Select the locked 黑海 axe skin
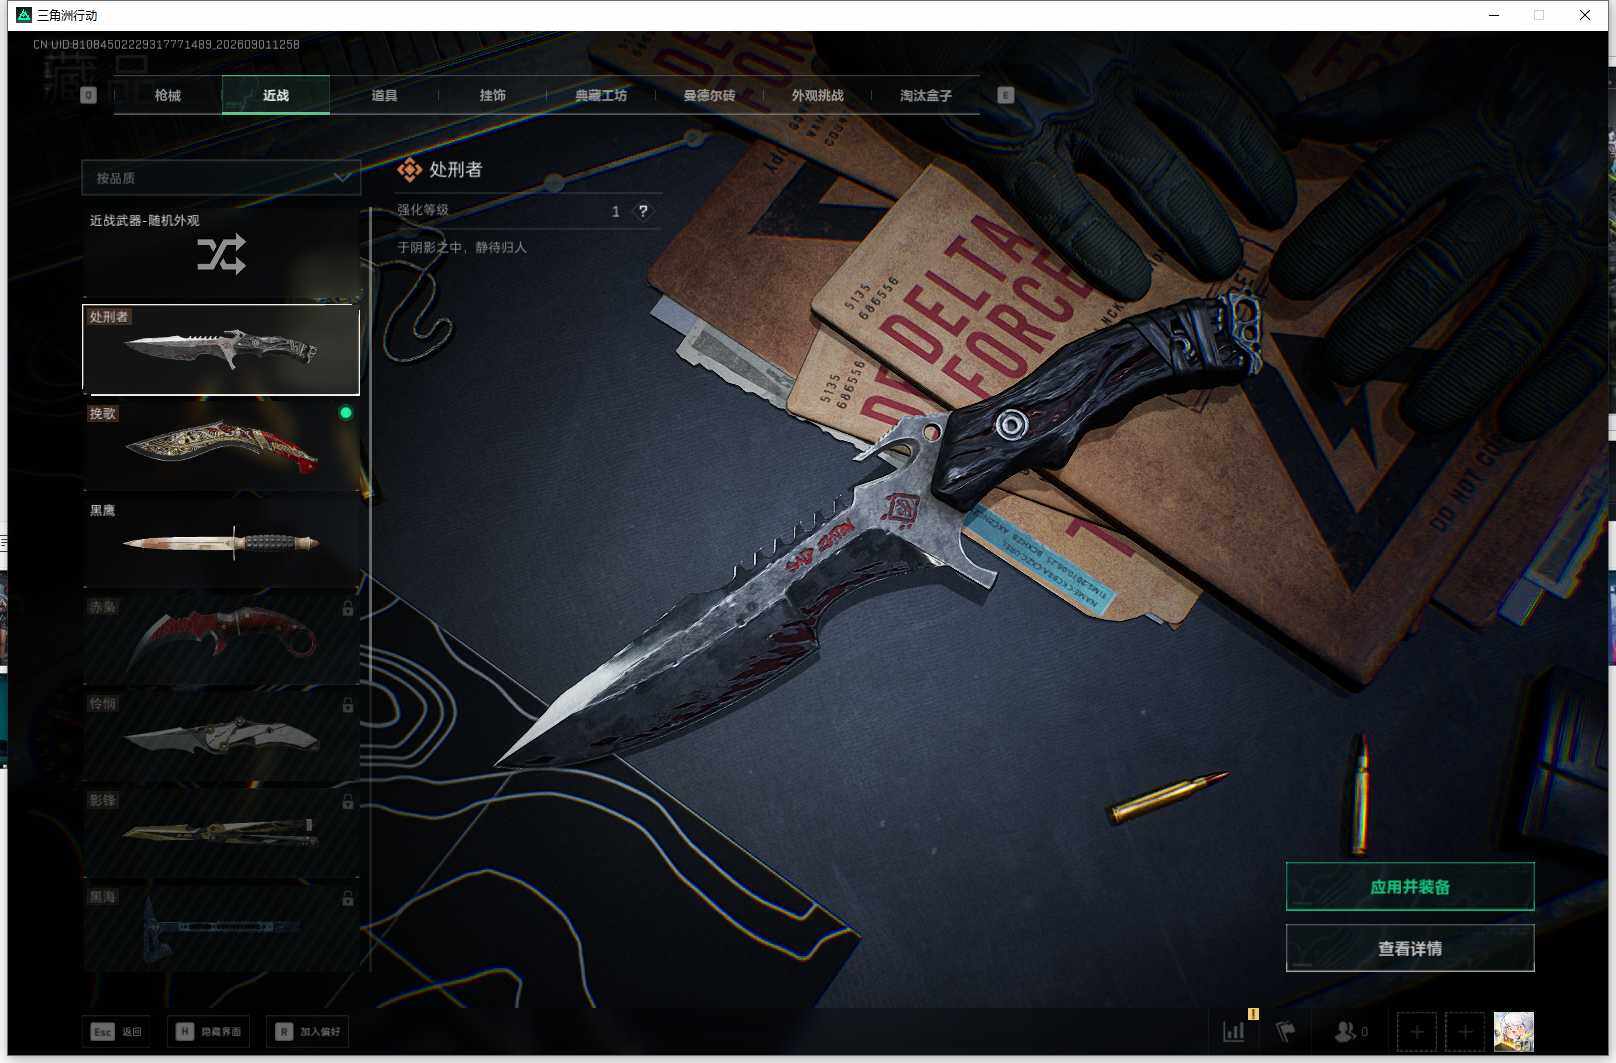 [221, 929]
